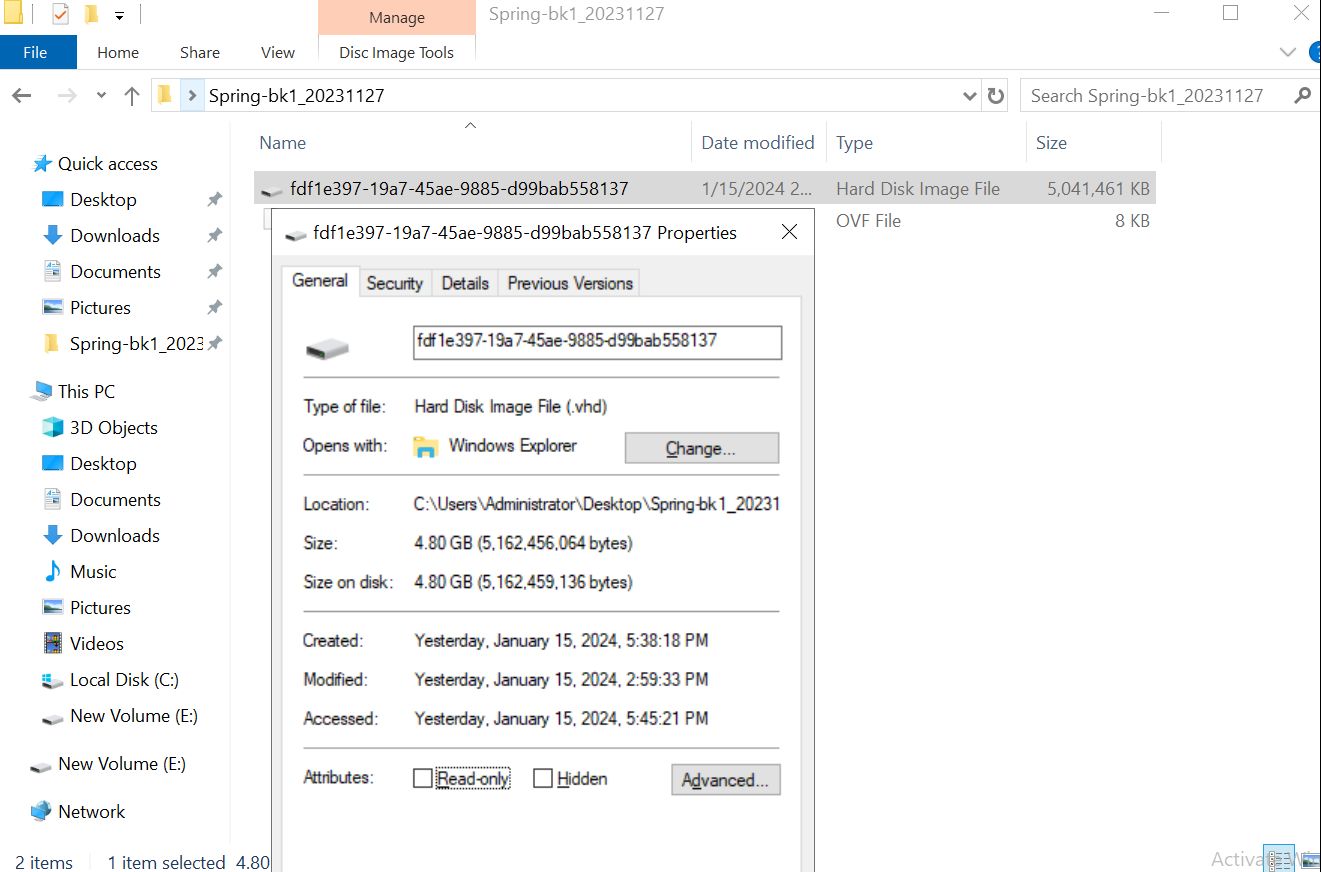Click the breadcrumb chevron before Spring-bk1_20231127
The width and height of the screenshot is (1321, 872).
click(x=192, y=96)
